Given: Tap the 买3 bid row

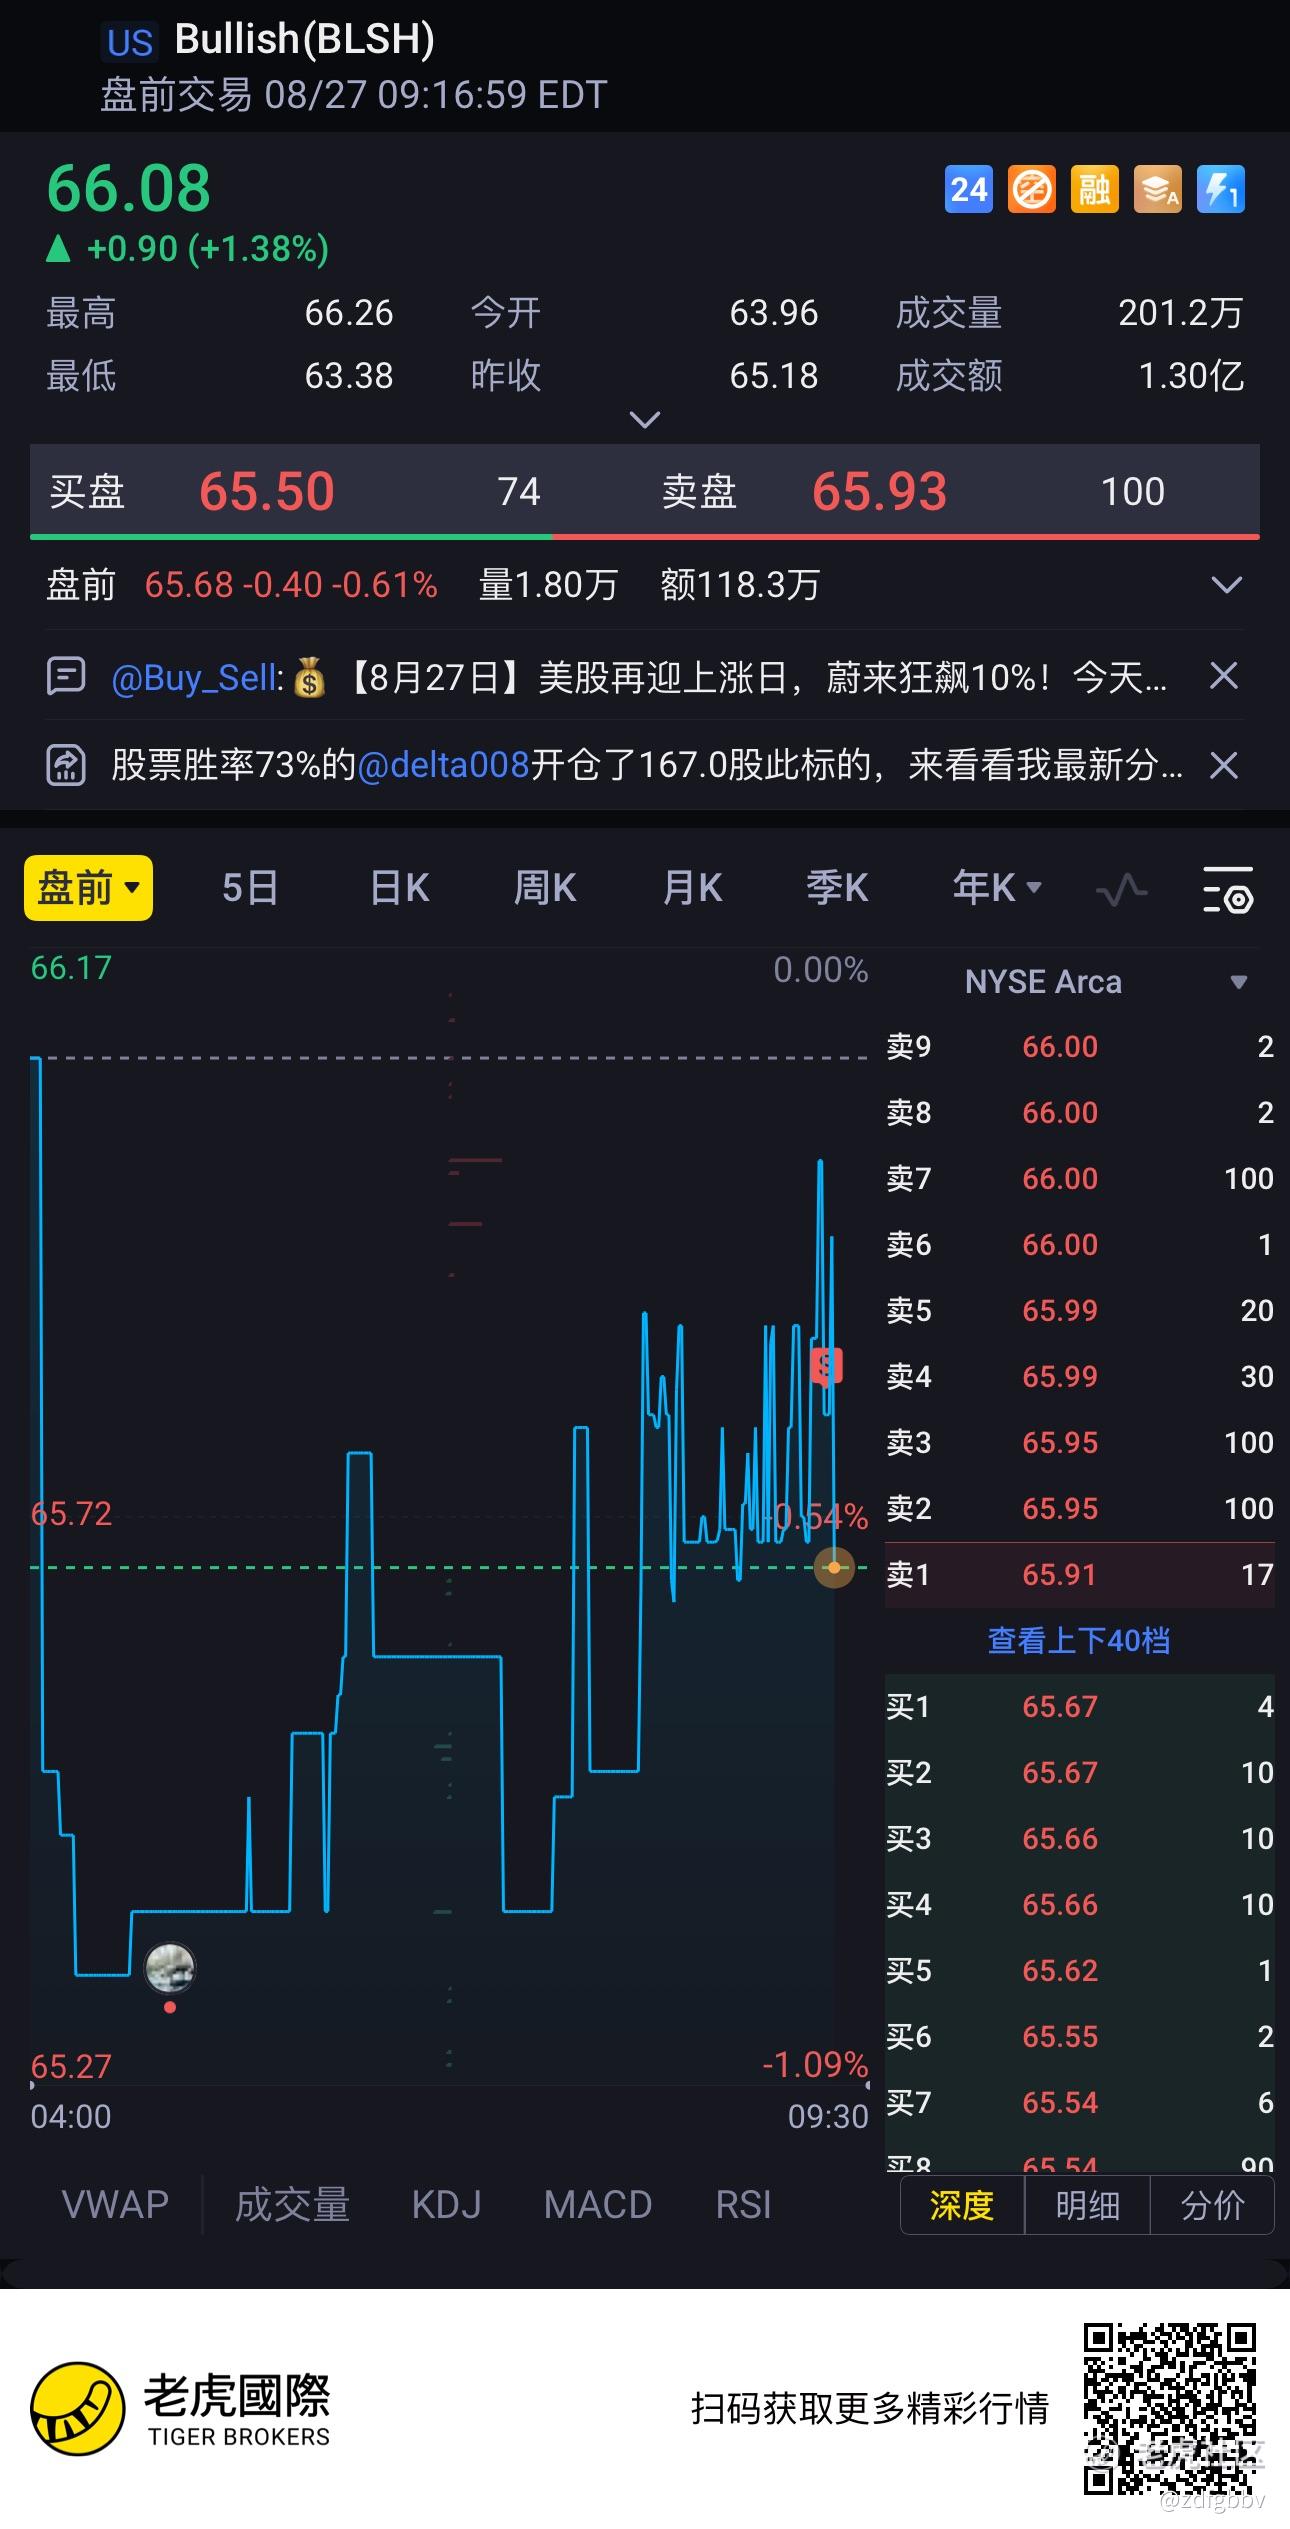Looking at the screenshot, I should [x=1080, y=1838].
